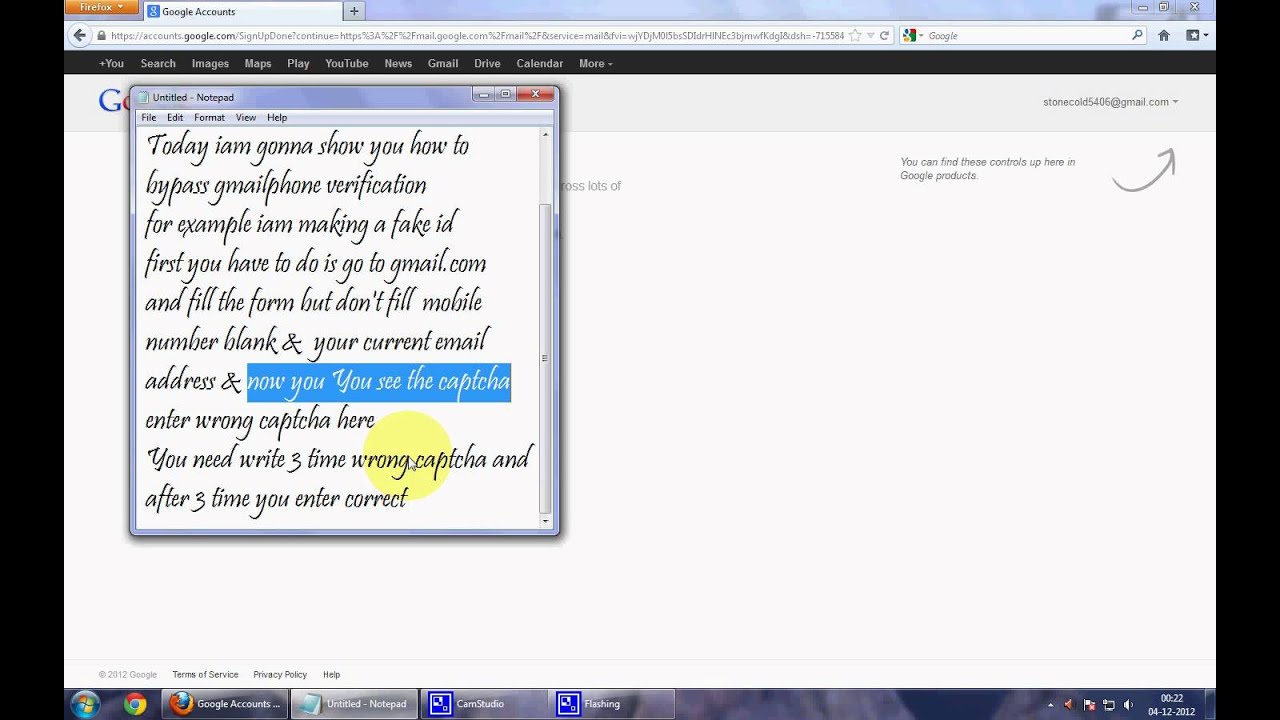Go to Google Search link
The image size is (1280, 720).
click(158, 63)
